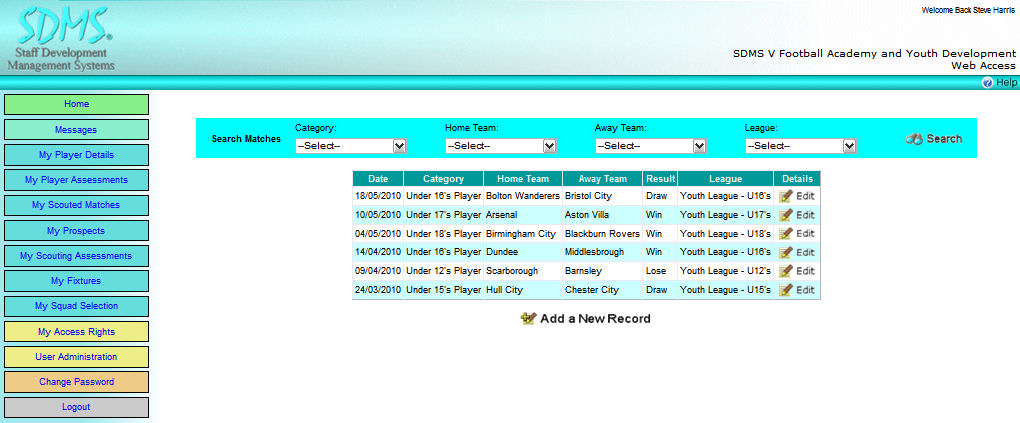The width and height of the screenshot is (1020, 423).
Task: Open My Scouting Assessments
Action: [x=76, y=256]
